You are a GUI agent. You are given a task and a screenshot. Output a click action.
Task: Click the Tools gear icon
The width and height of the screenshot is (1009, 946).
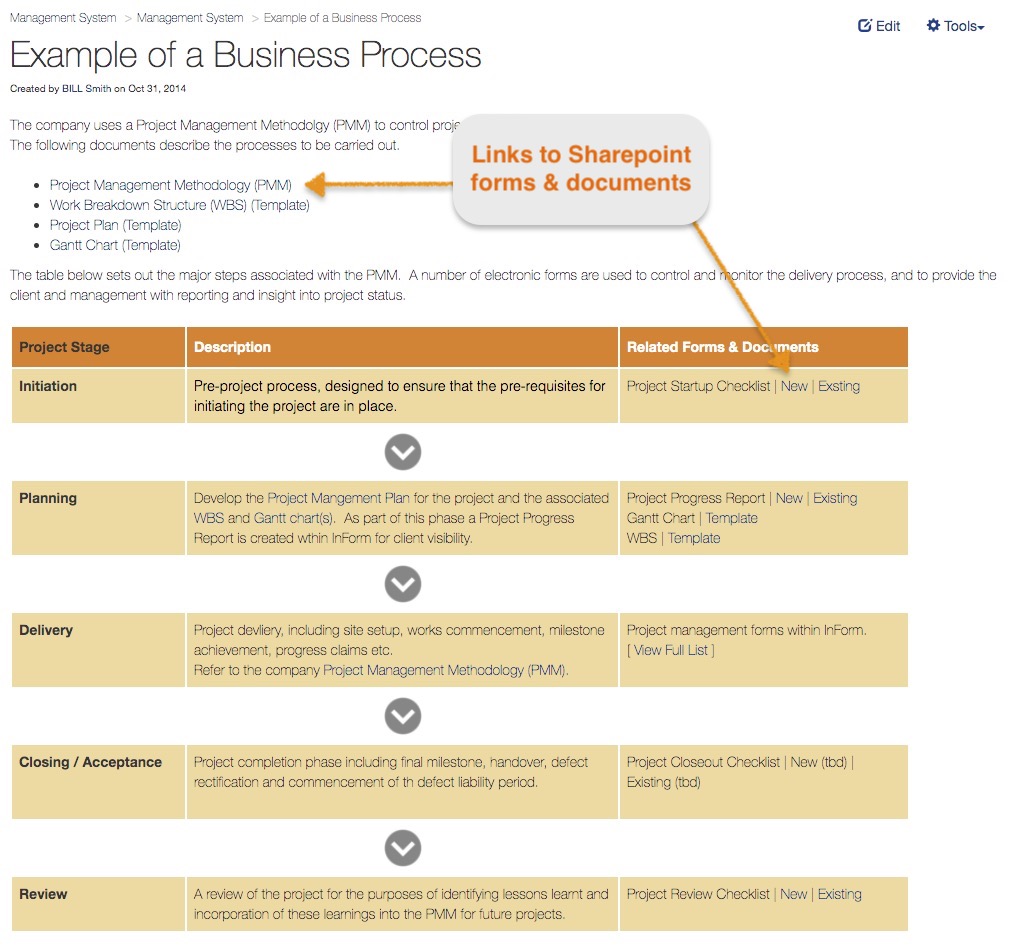[933, 26]
